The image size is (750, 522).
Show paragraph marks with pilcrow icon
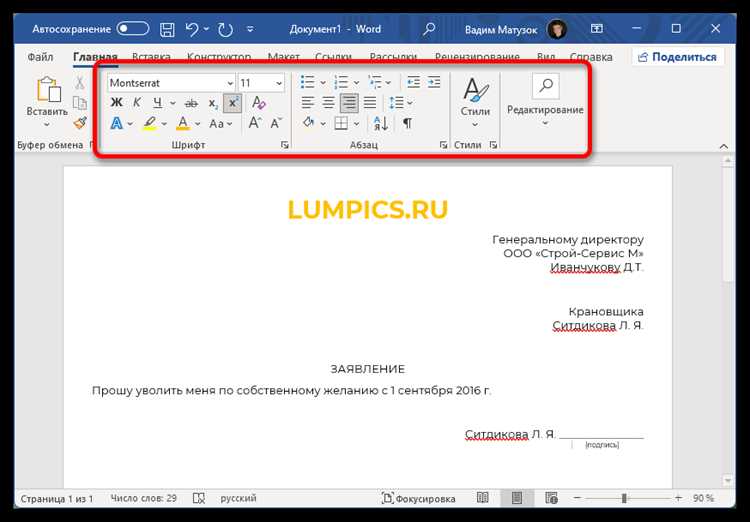(x=407, y=123)
